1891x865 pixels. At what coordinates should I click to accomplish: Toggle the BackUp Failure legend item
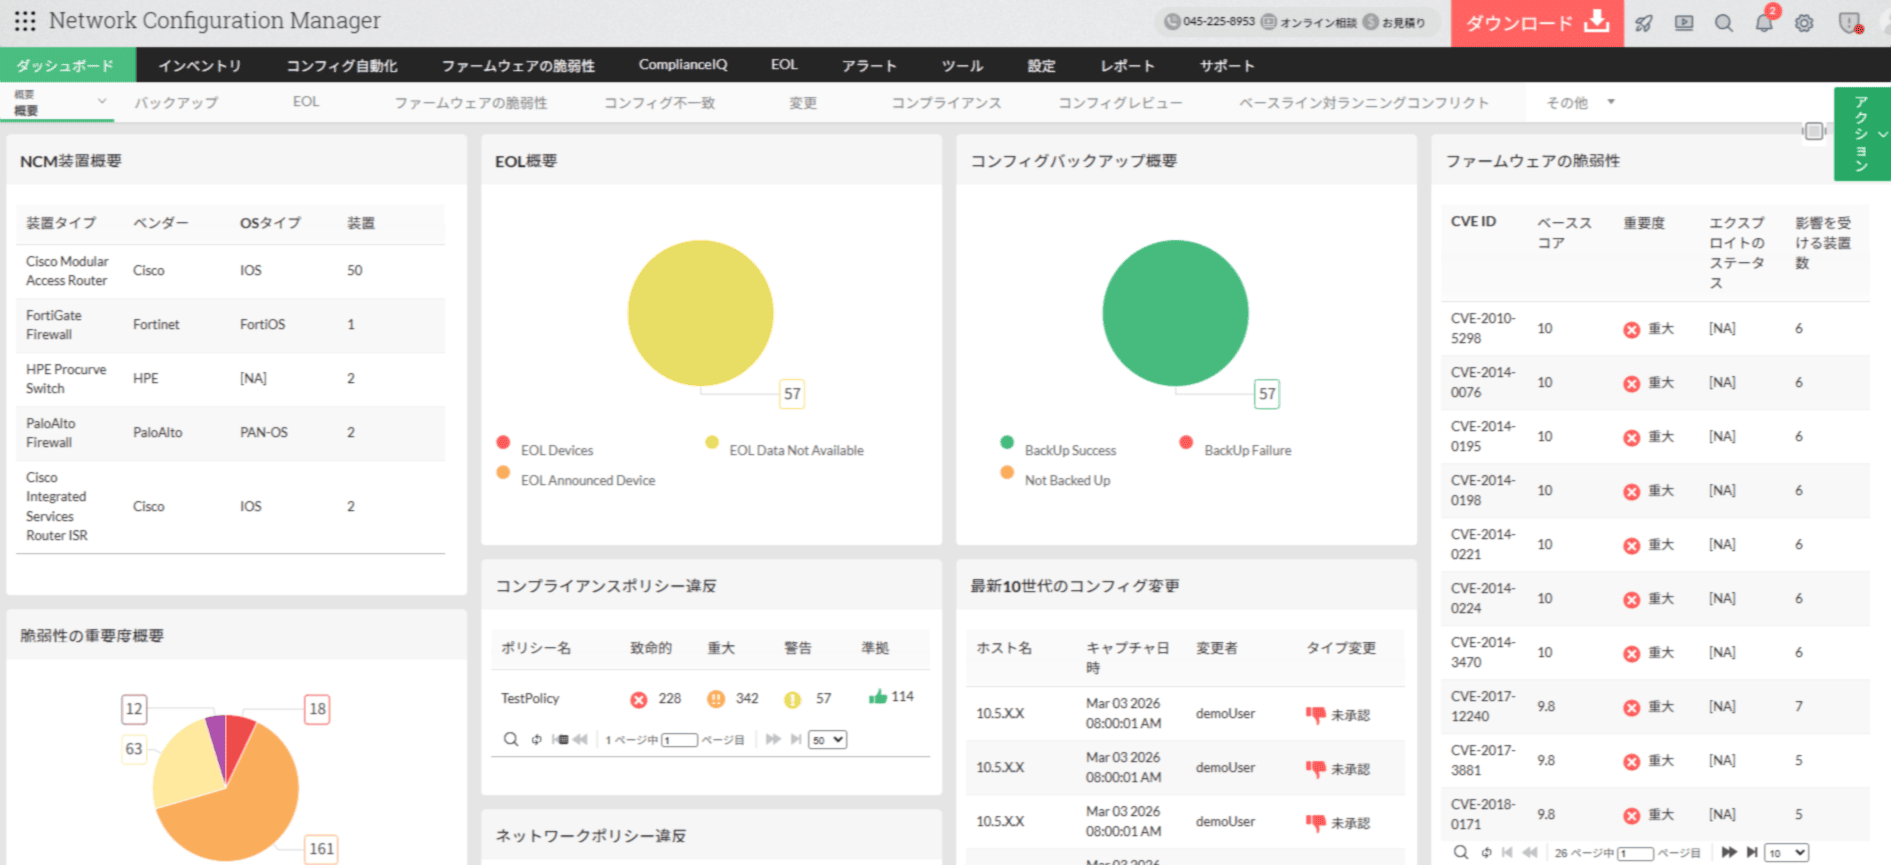1246,451
